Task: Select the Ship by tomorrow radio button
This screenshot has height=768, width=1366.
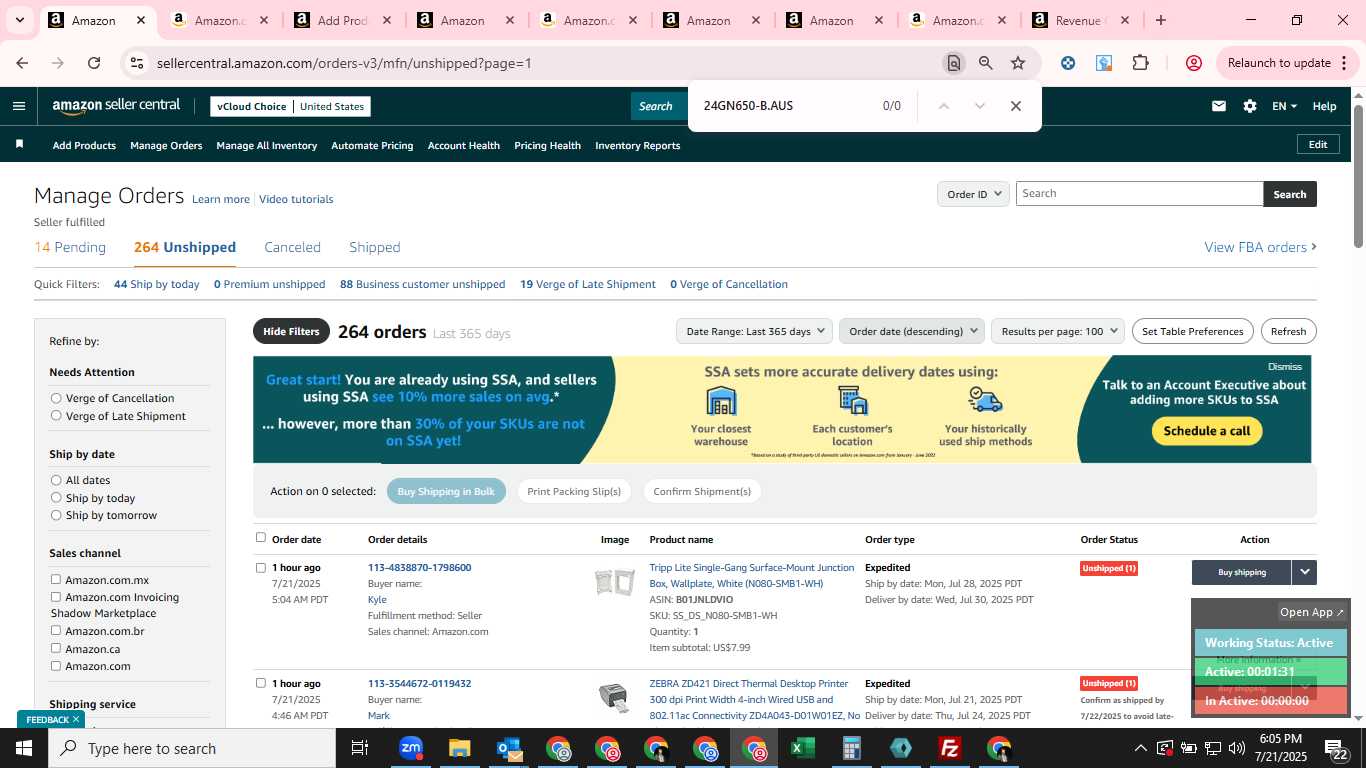Action: (x=56, y=515)
